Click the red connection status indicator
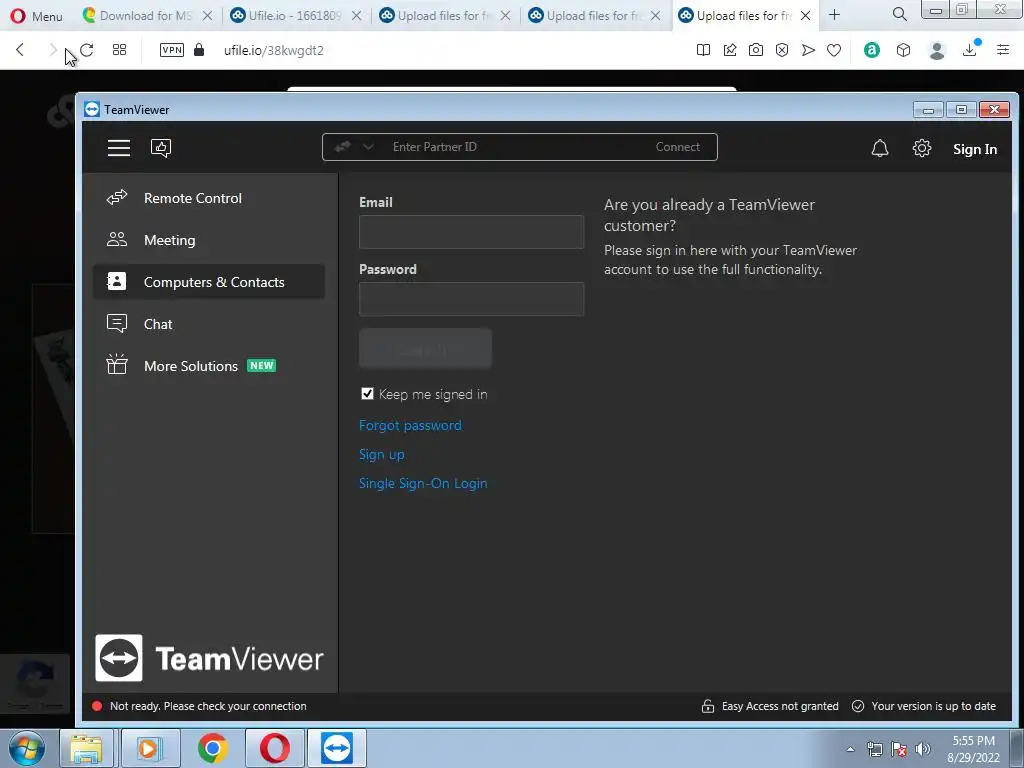The width and height of the screenshot is (1024, 768). [x=97, y=706]
